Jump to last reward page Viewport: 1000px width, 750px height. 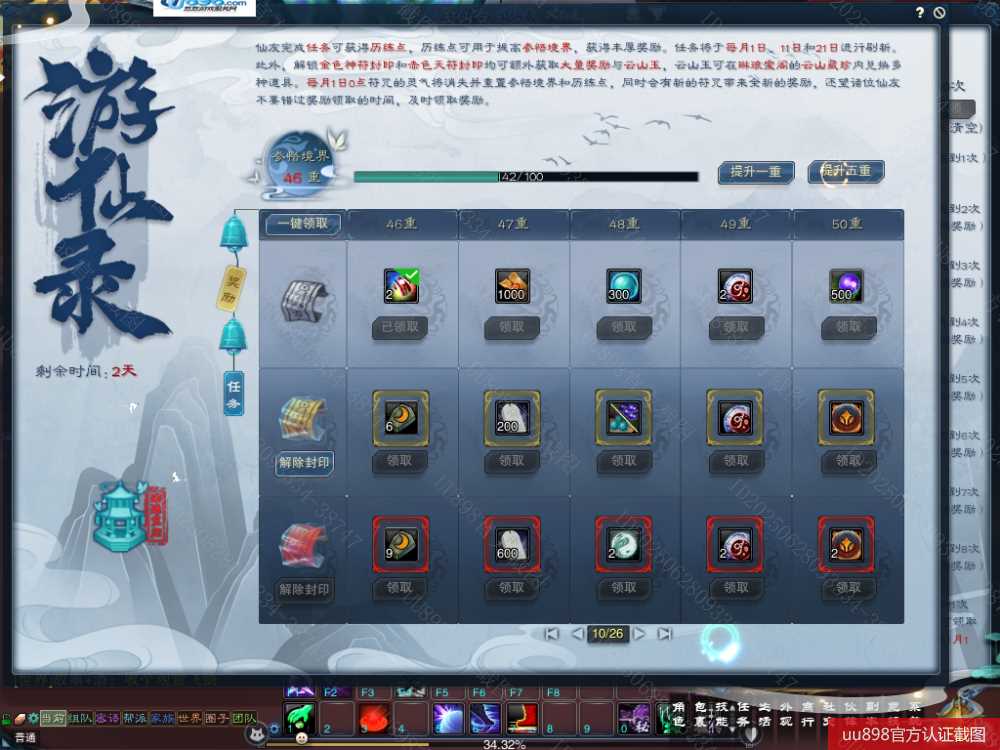665,634
